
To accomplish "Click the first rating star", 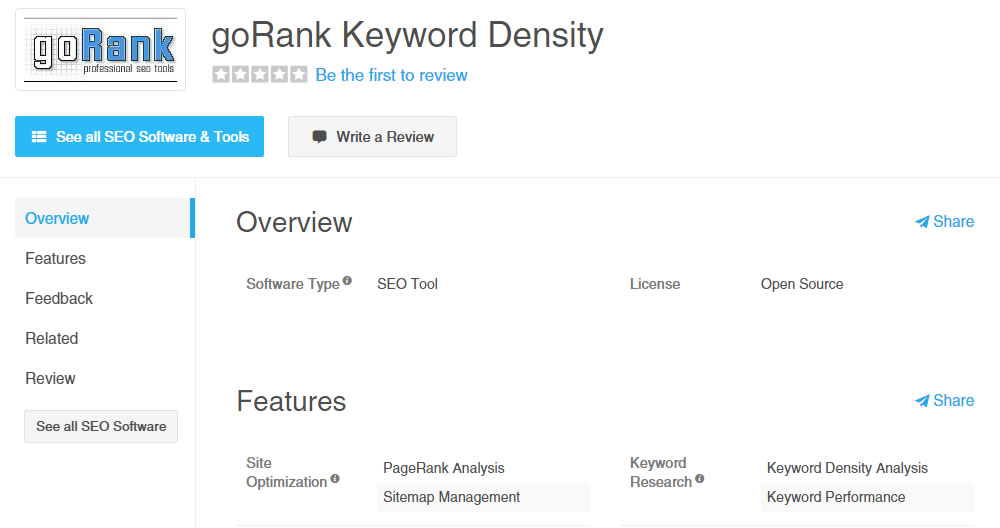I will click(221, 75).
